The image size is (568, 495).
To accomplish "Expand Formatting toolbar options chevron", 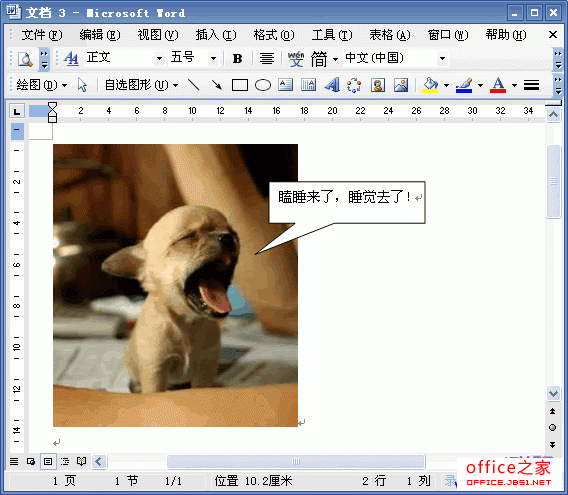I will [558, 59].
